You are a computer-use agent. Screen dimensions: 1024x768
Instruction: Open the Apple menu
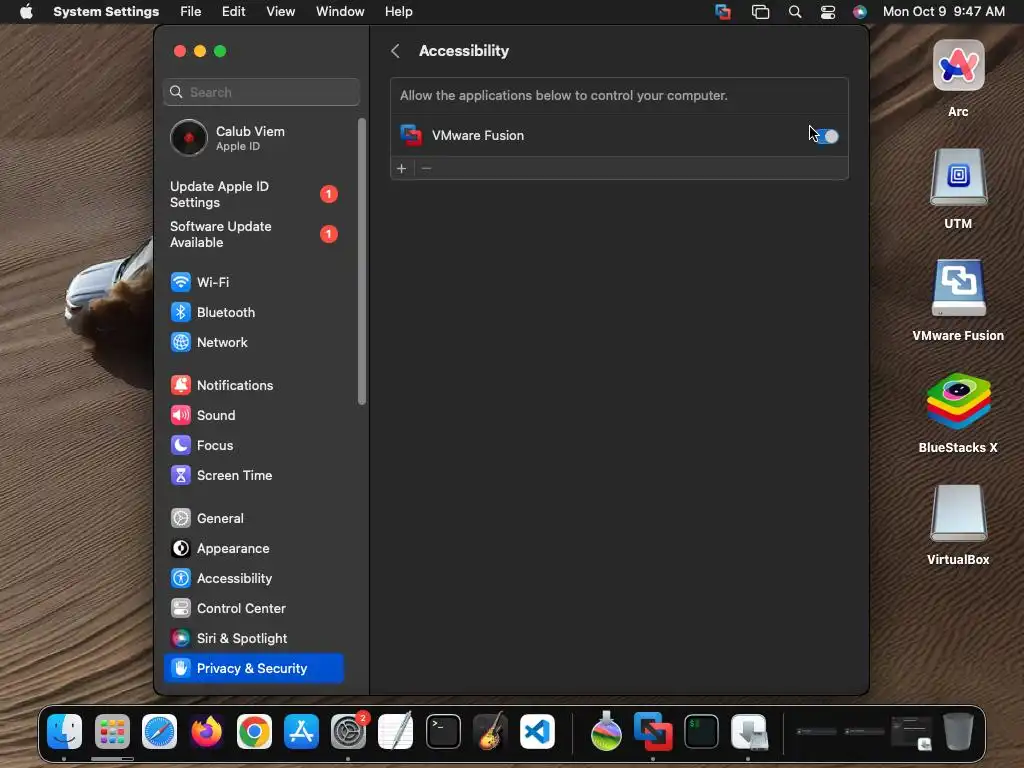pyautogui.click(x=26, y=12)
